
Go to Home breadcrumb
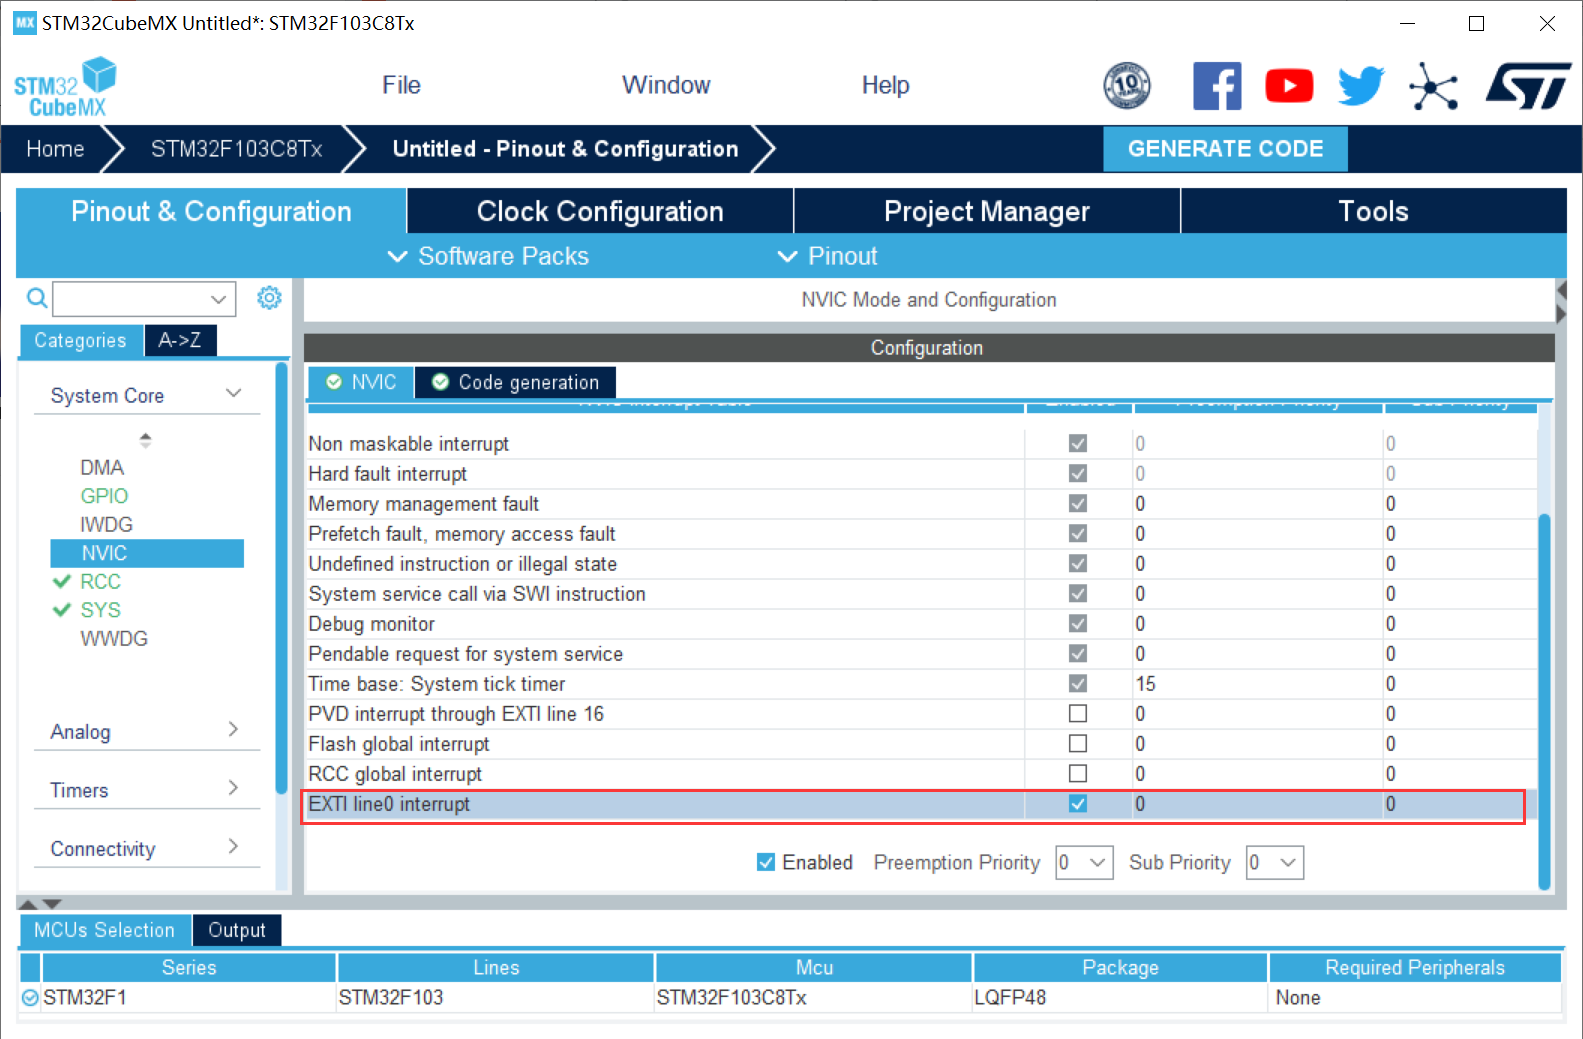click(56, 149)
